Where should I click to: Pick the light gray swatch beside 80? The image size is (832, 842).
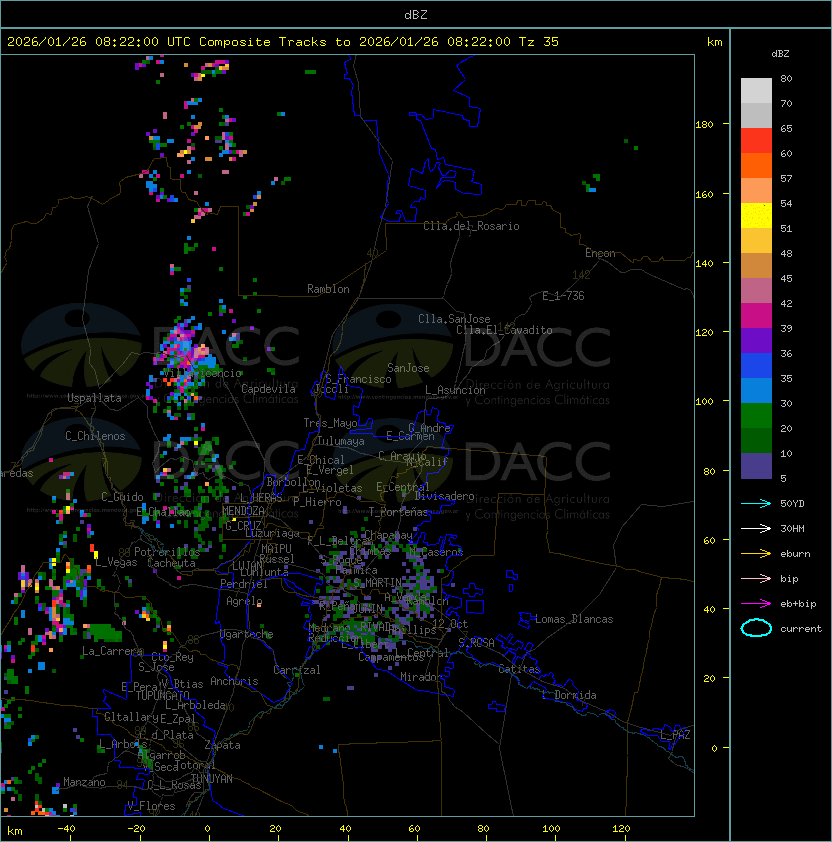click(756, 90)
